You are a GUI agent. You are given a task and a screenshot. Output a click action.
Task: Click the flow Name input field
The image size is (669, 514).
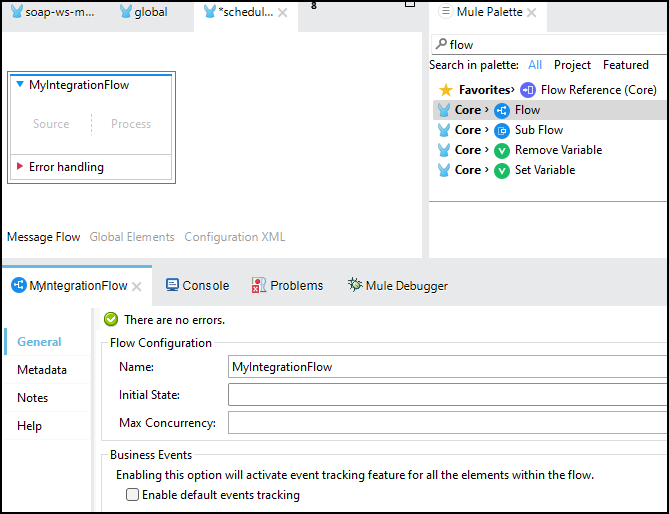pyautogui.click(x=447, y=367)
